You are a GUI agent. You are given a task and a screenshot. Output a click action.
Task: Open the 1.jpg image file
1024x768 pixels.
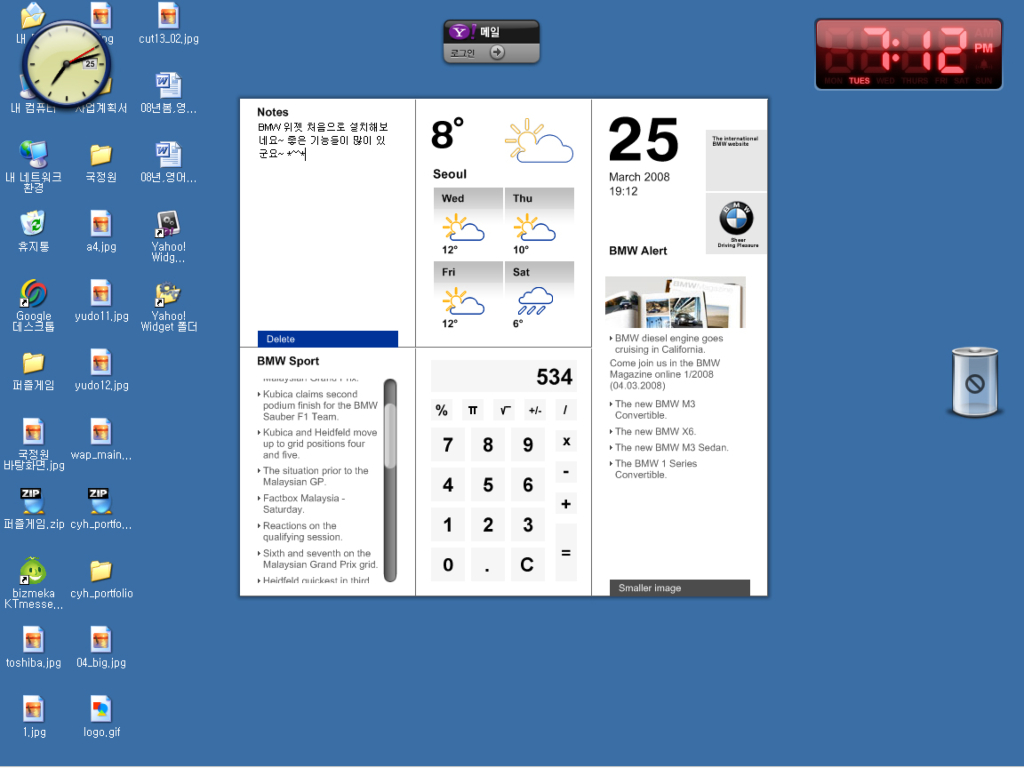(x=33, y=716)
